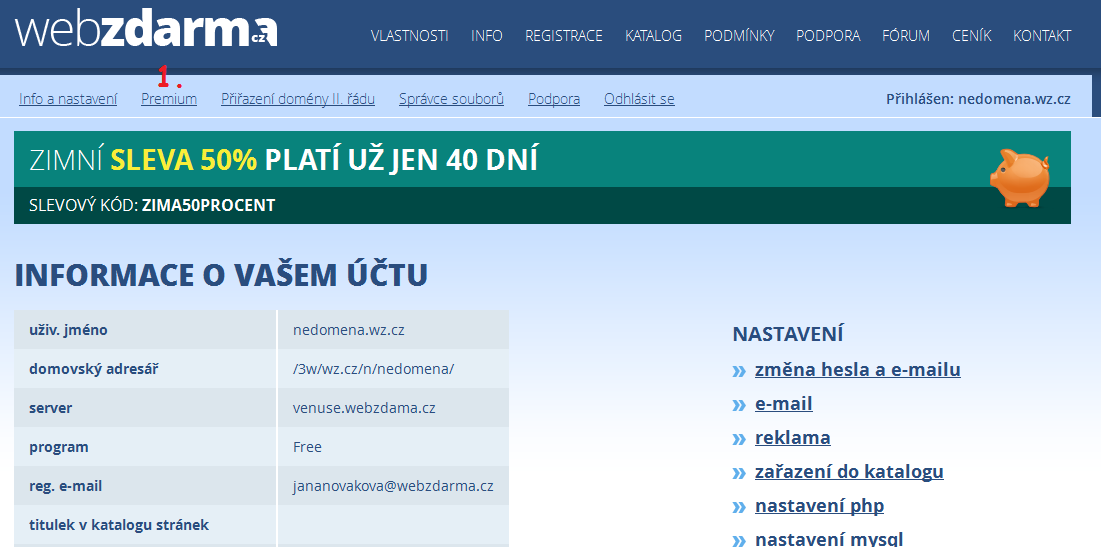Open nastavení php link
Viewport: 1101px width, 547px height.
click(x=819, y=506)
